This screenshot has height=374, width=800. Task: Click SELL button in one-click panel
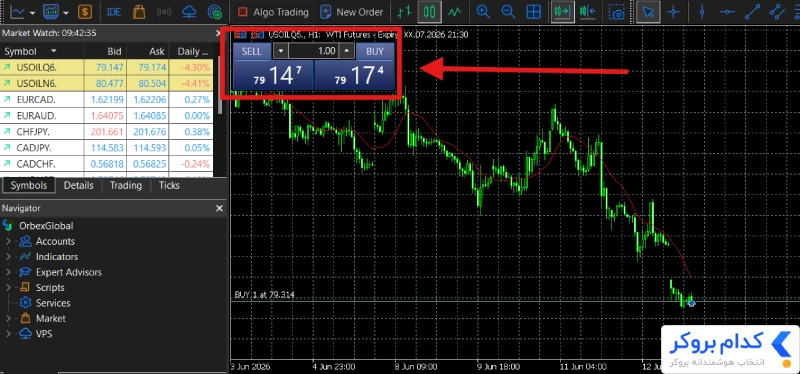pyautogui.click(x=252, y=52)
